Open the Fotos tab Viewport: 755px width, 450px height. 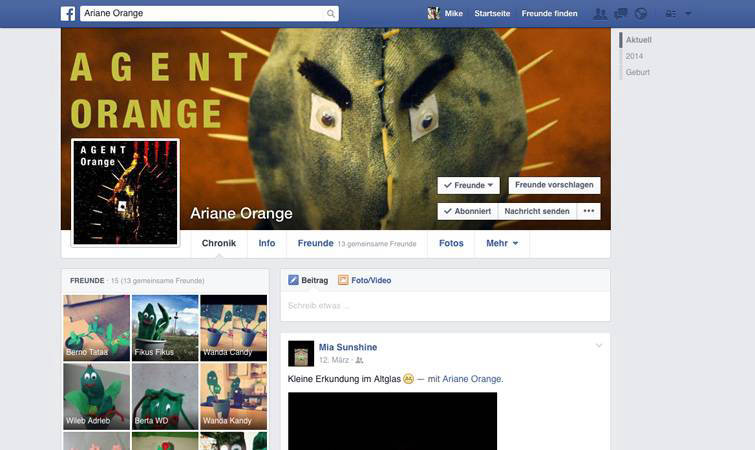click(x=451, y=243)
